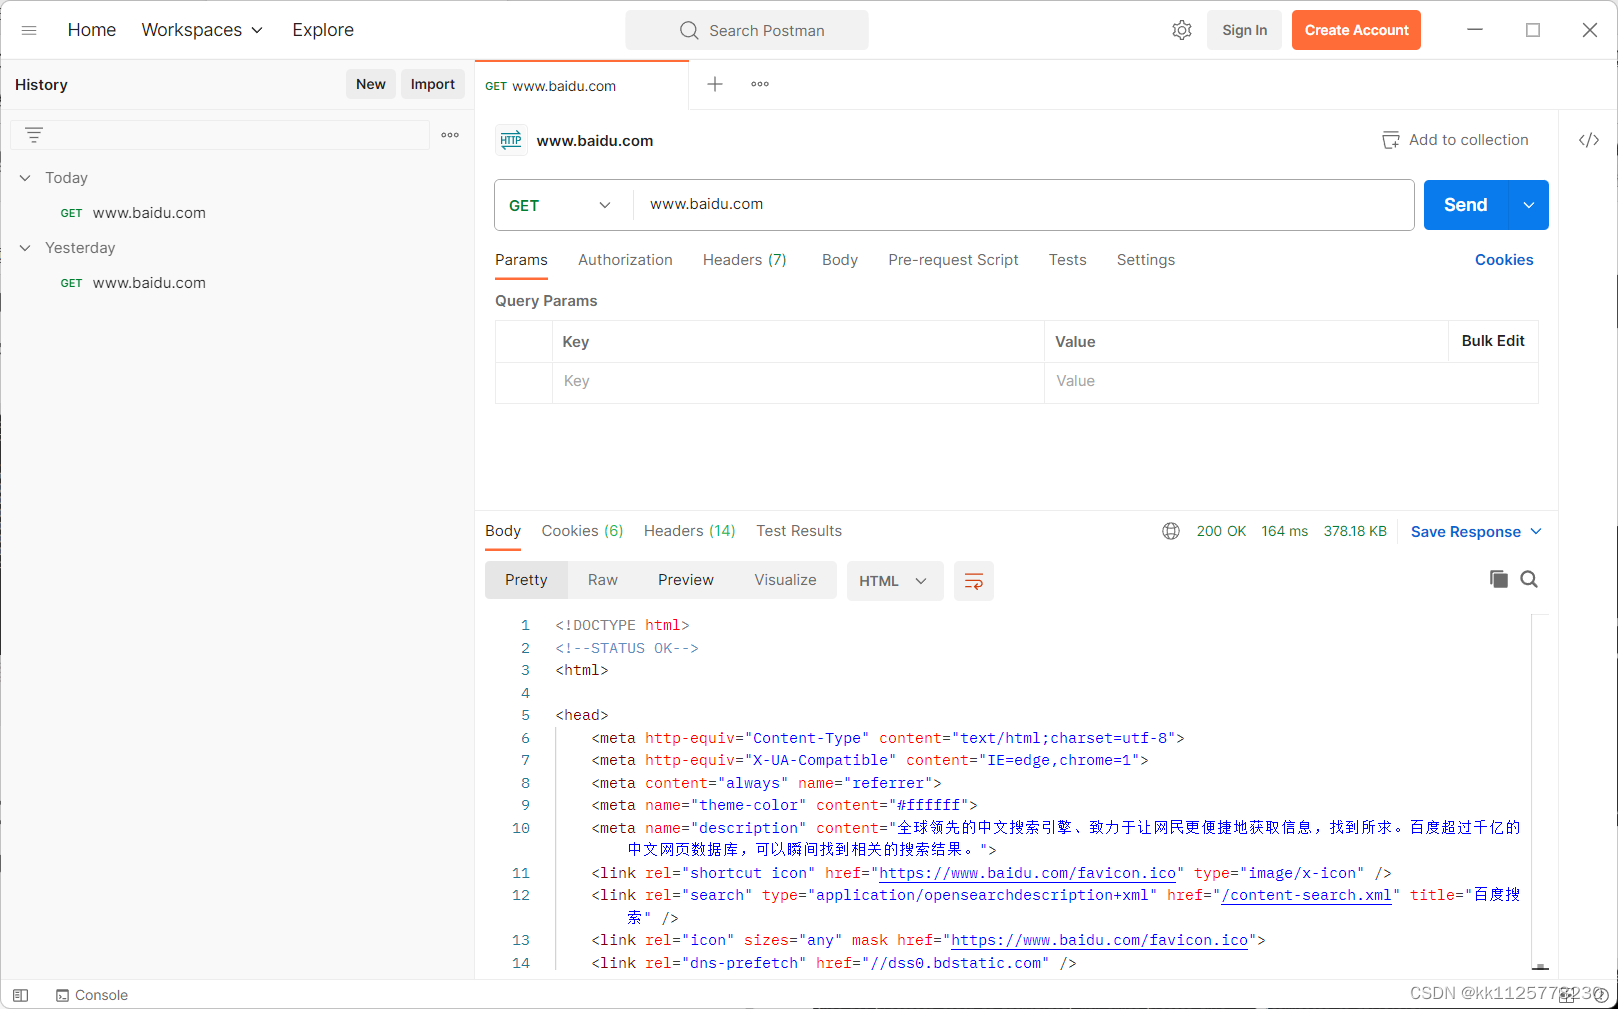Screen dimensions: 1618x1009
Task: Select the Pretty response view
Action: coord(526,580)
